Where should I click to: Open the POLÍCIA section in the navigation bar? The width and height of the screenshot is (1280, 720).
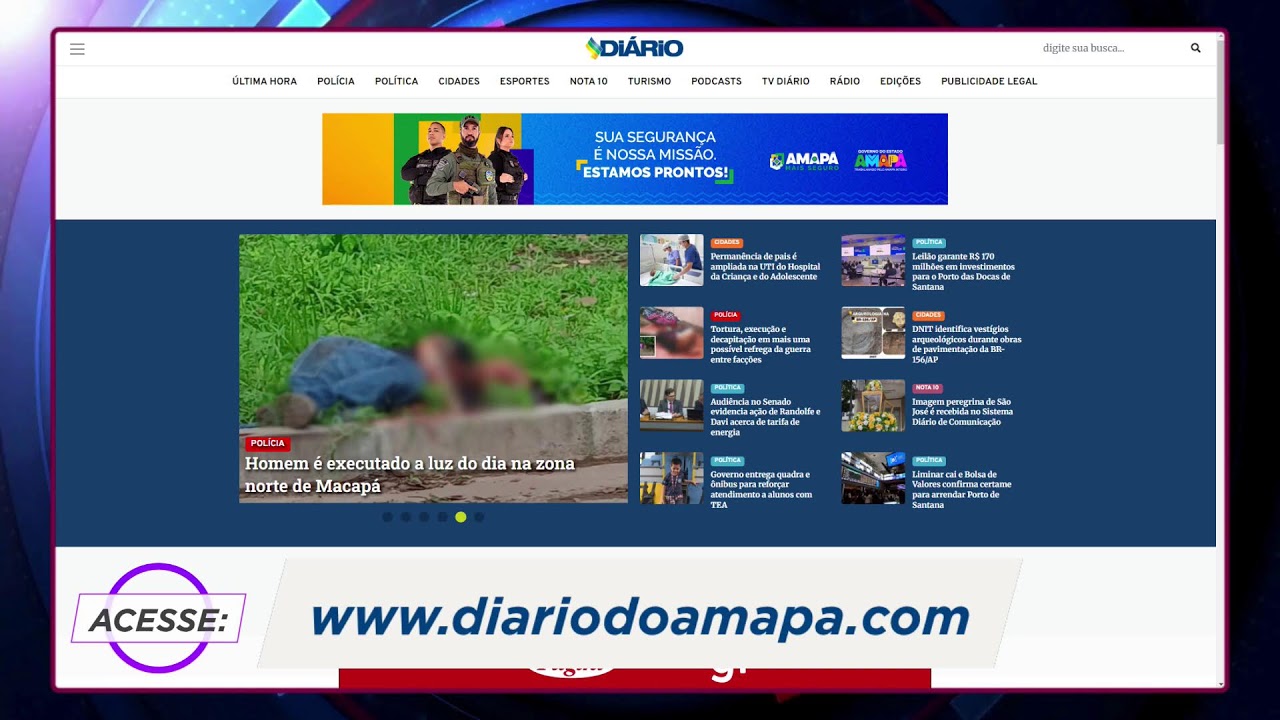click(x=336, y=81)
